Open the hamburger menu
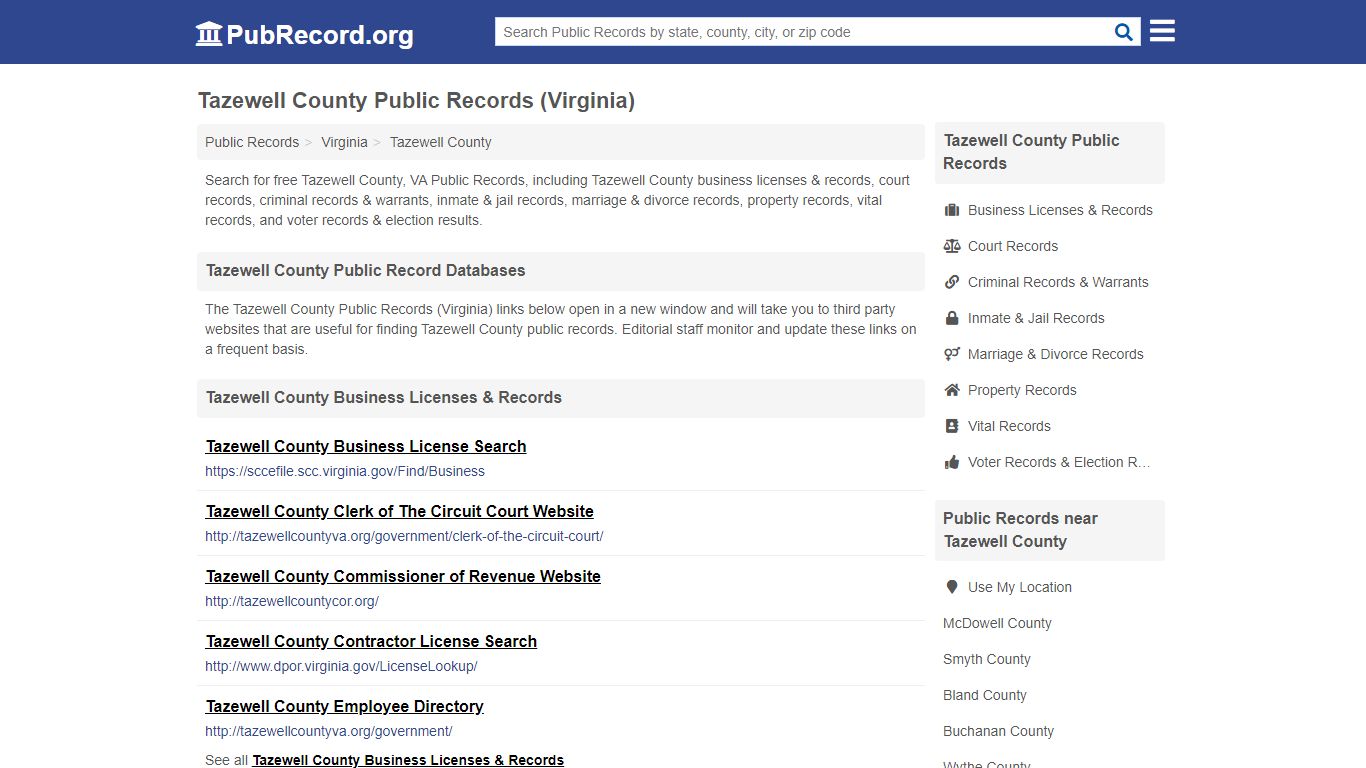The width and height of the screenshot is (1366, 768). [1162, 31]
